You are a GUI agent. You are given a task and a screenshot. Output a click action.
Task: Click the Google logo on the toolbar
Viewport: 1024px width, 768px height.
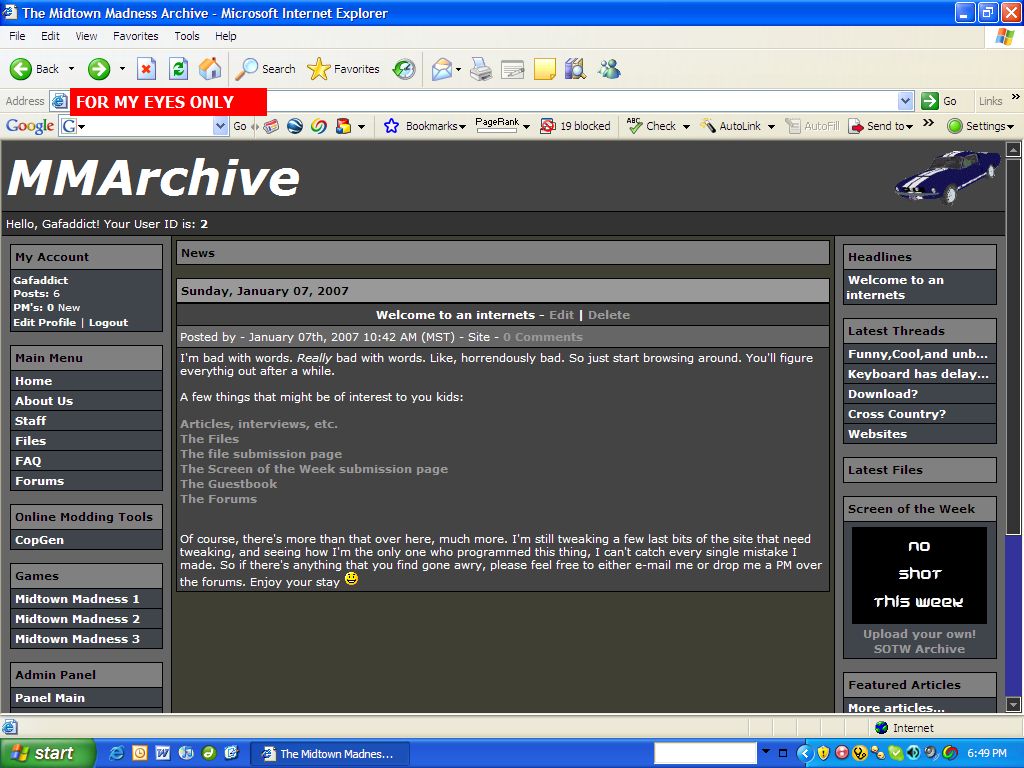30,126
